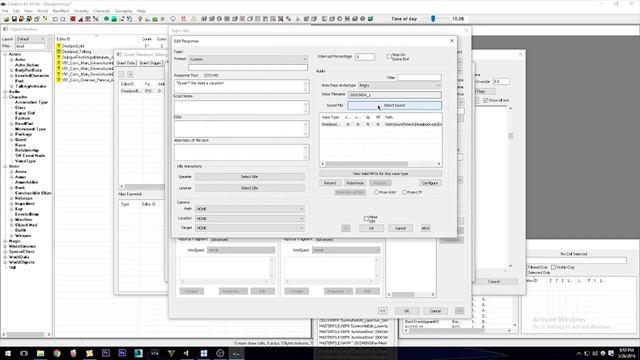Open the Anim Face Archetype dropdown
The height and width of the screenshot is (360, 640).
399,85
